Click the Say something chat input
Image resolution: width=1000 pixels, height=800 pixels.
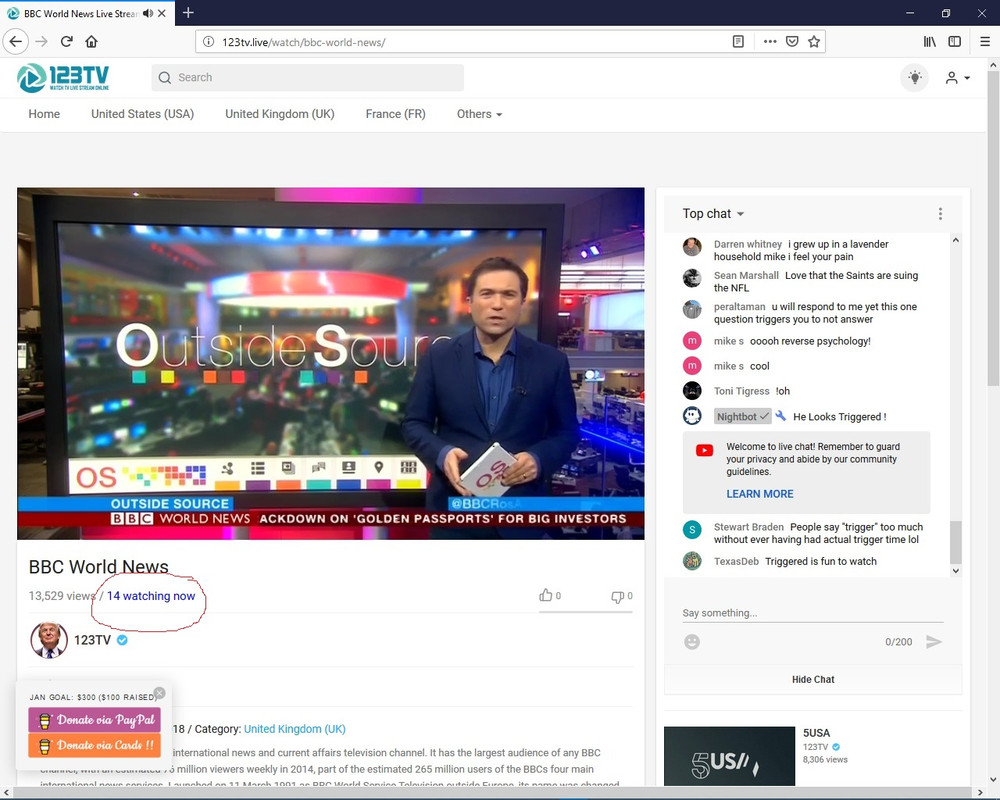pos(812,613)
